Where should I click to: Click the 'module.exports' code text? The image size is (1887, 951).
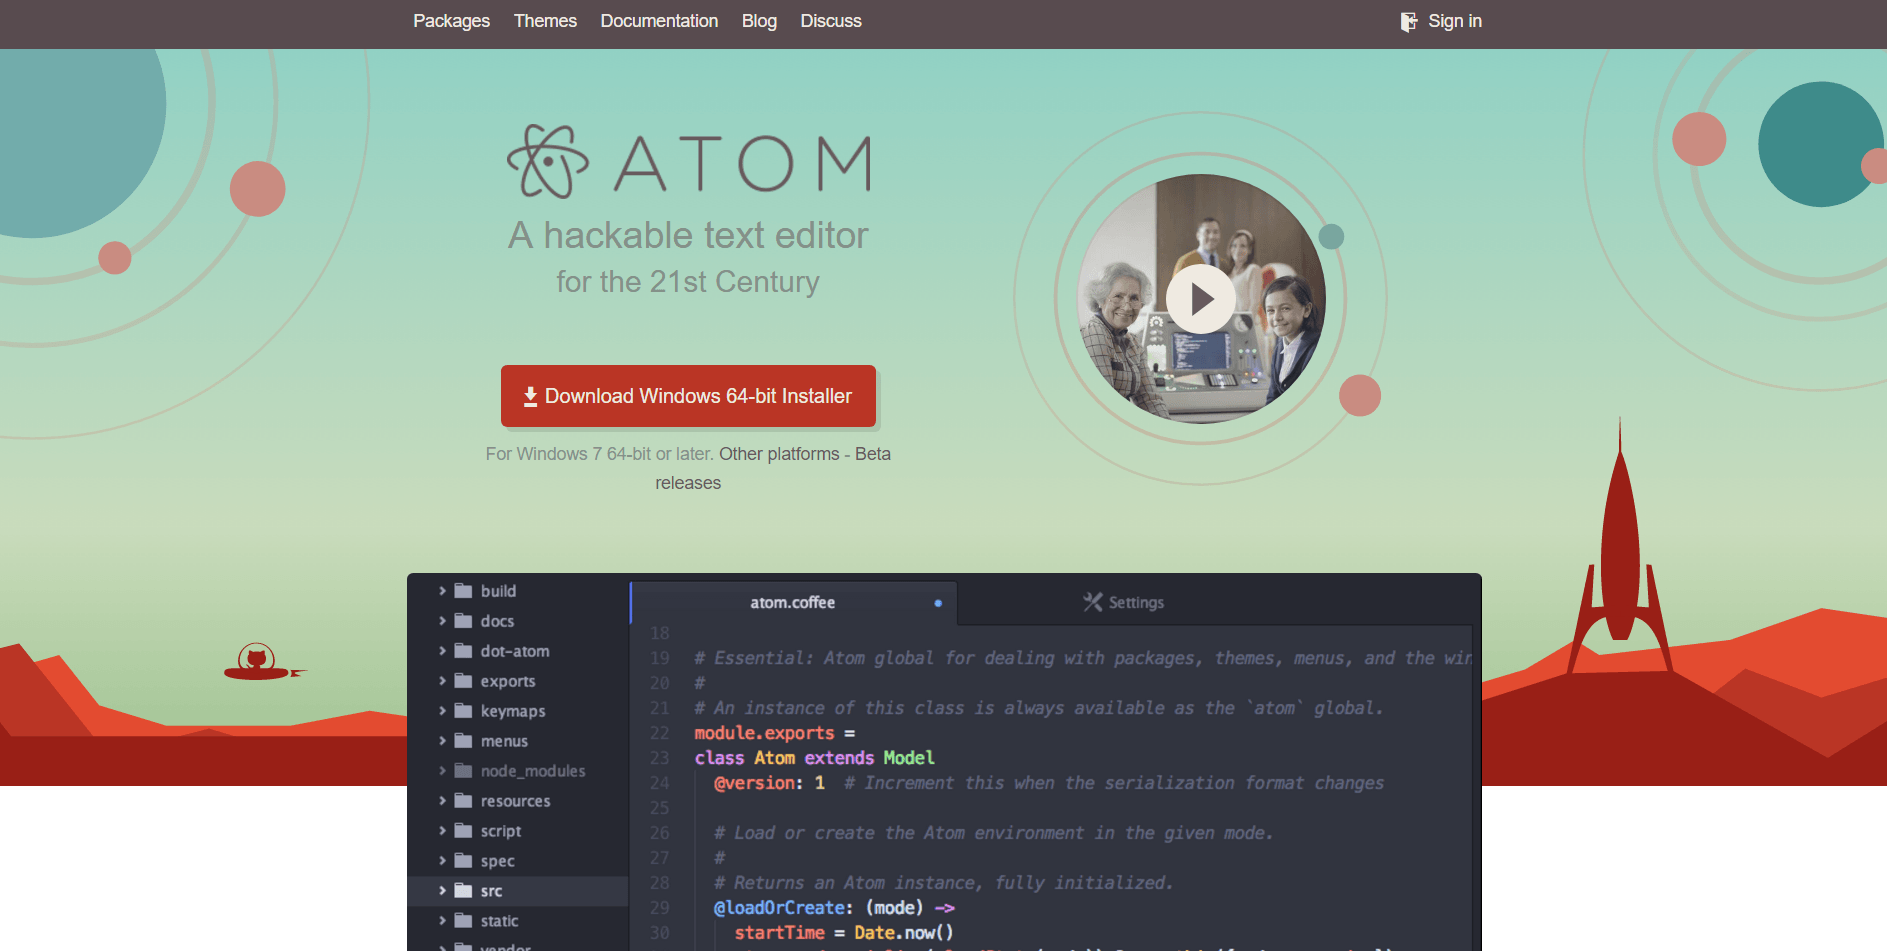(x=764, y=733)
